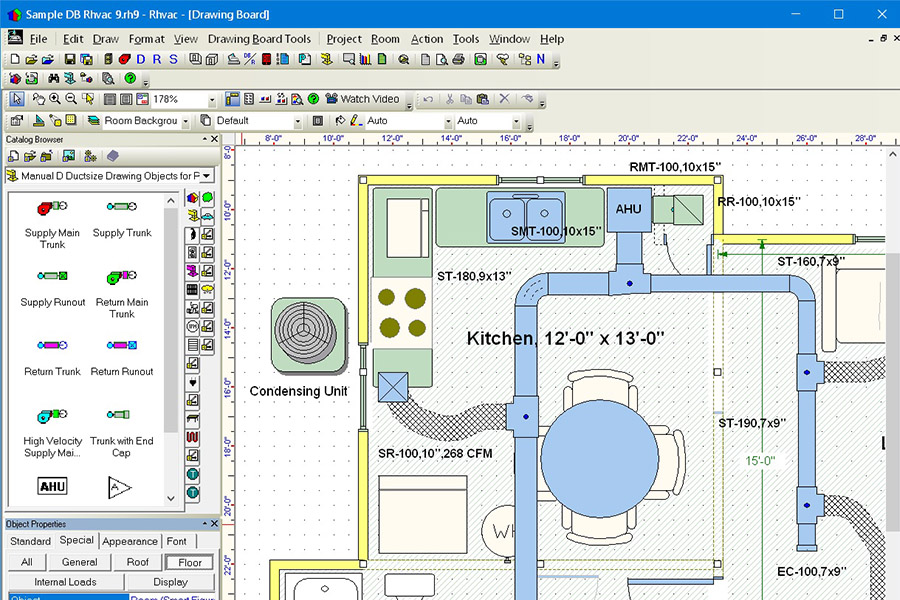Toggle the Roof filter button
Screen dimensions: 900x600
(x=138, y=562)
